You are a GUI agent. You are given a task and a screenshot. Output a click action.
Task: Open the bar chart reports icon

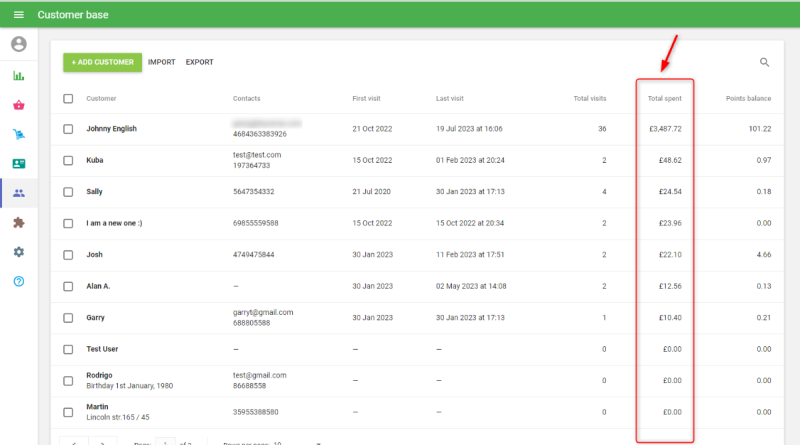[18, 76]
